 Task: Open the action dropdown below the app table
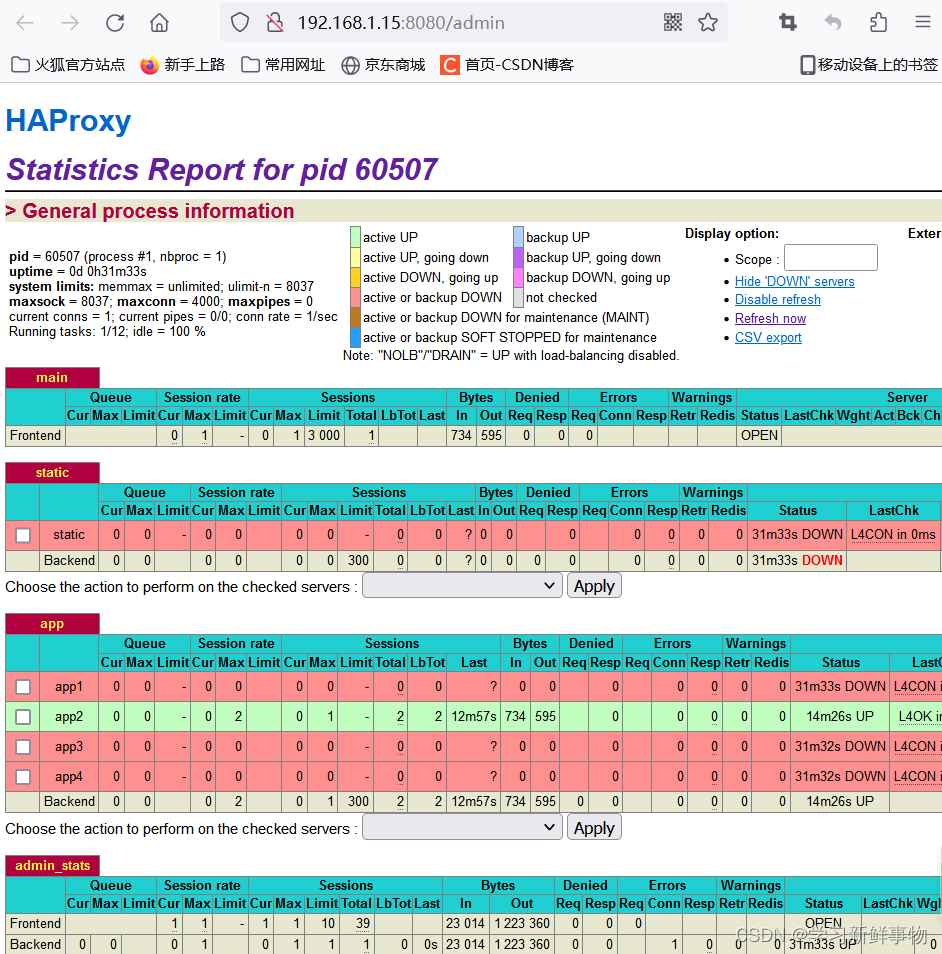[462, 827]
